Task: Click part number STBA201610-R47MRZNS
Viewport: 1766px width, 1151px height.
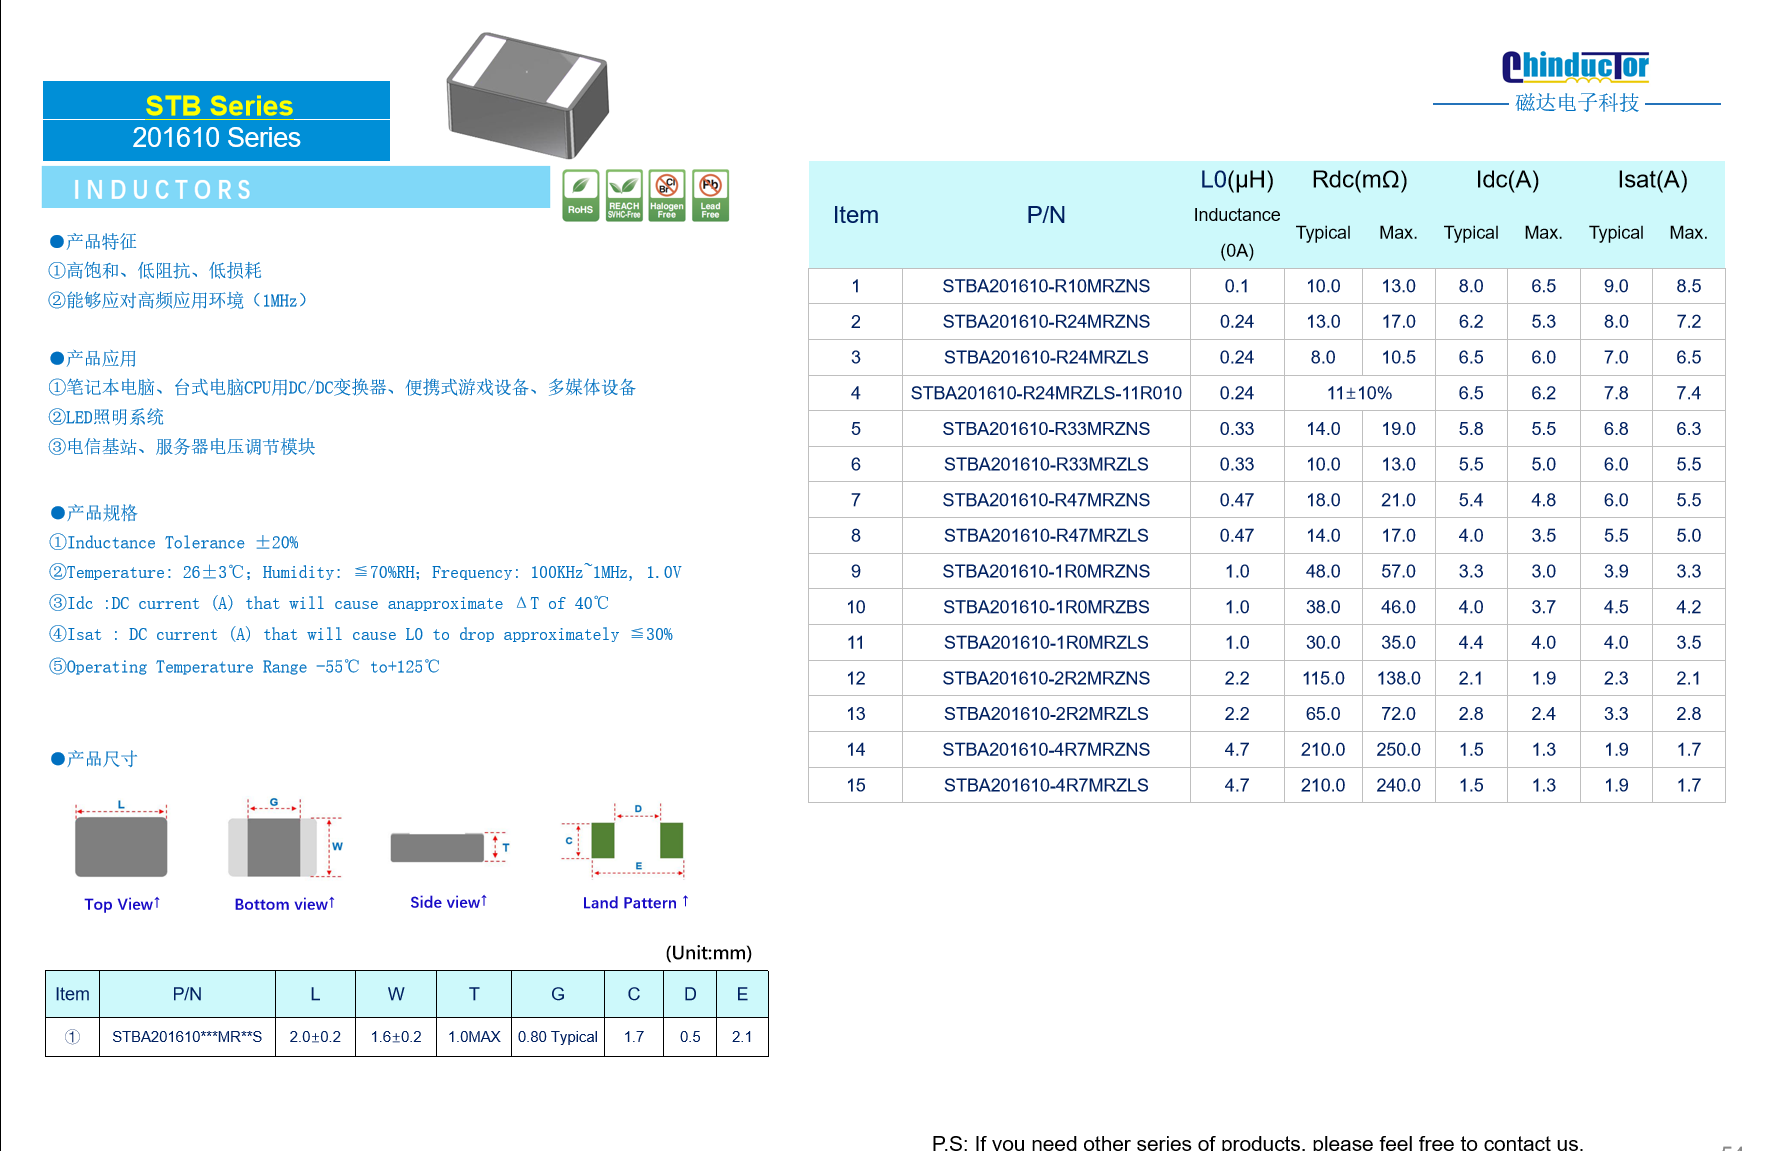Action: tap(1046, 500)
